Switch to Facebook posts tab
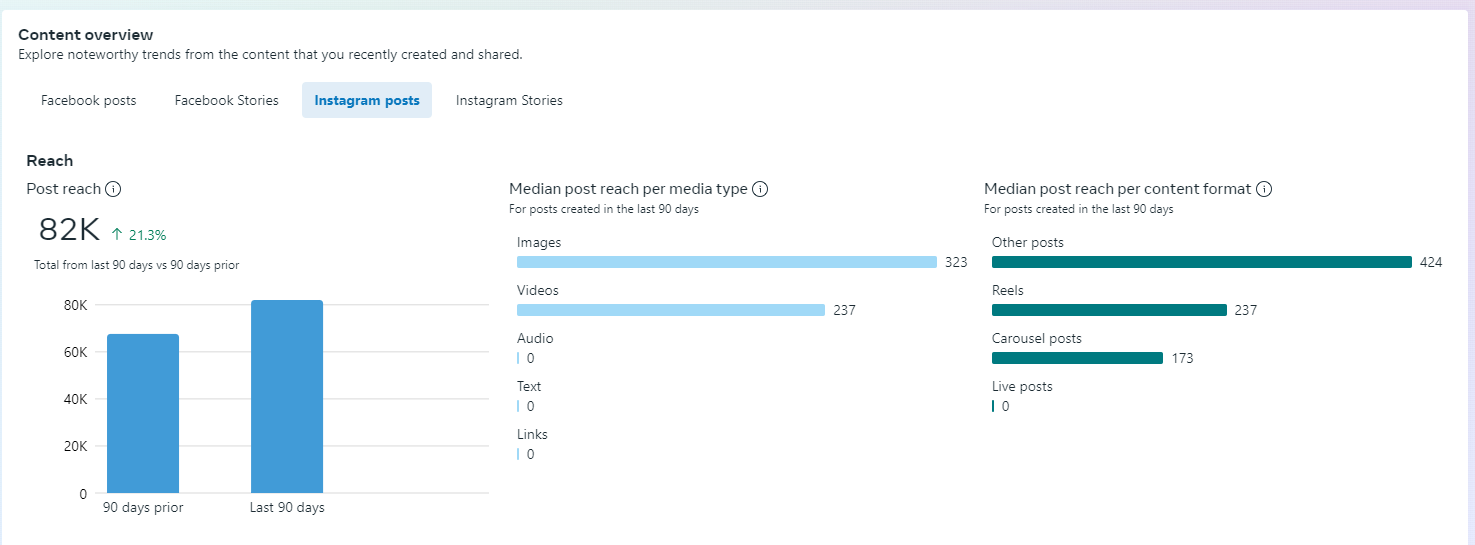1475x545 pixels. click(x=89, y=100)
